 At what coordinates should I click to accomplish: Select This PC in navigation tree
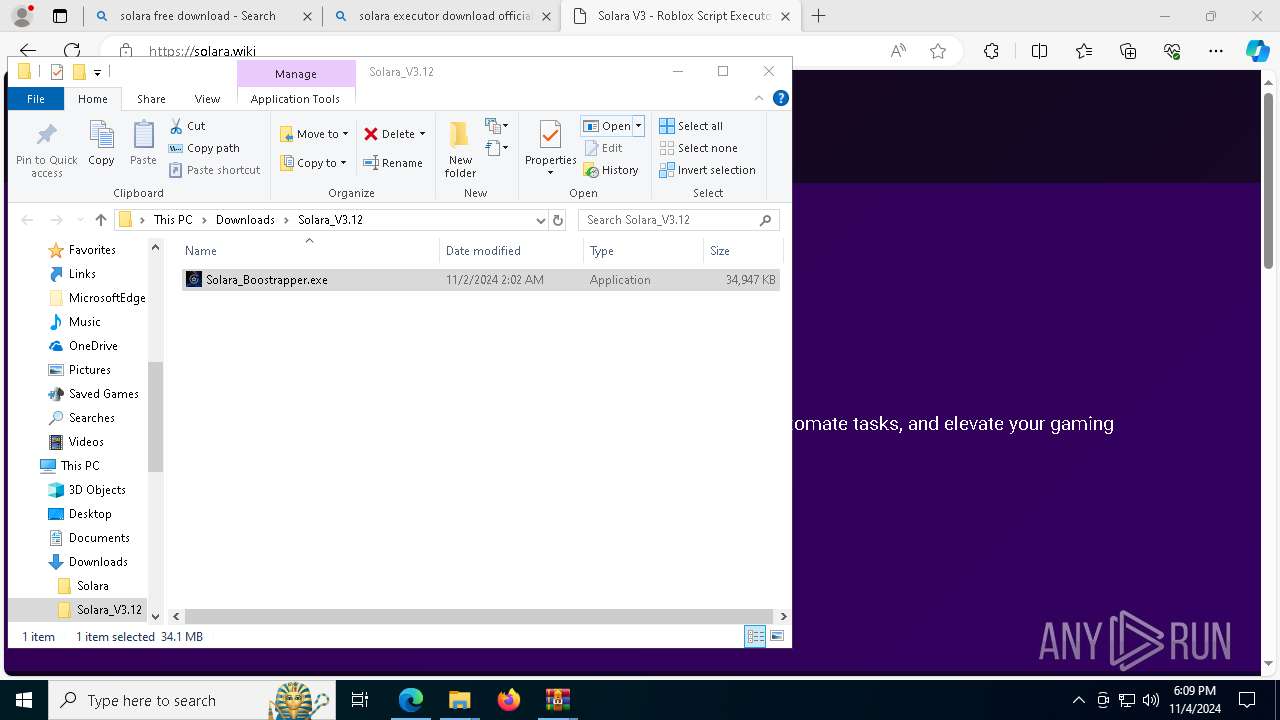click(x=80, y=466)
